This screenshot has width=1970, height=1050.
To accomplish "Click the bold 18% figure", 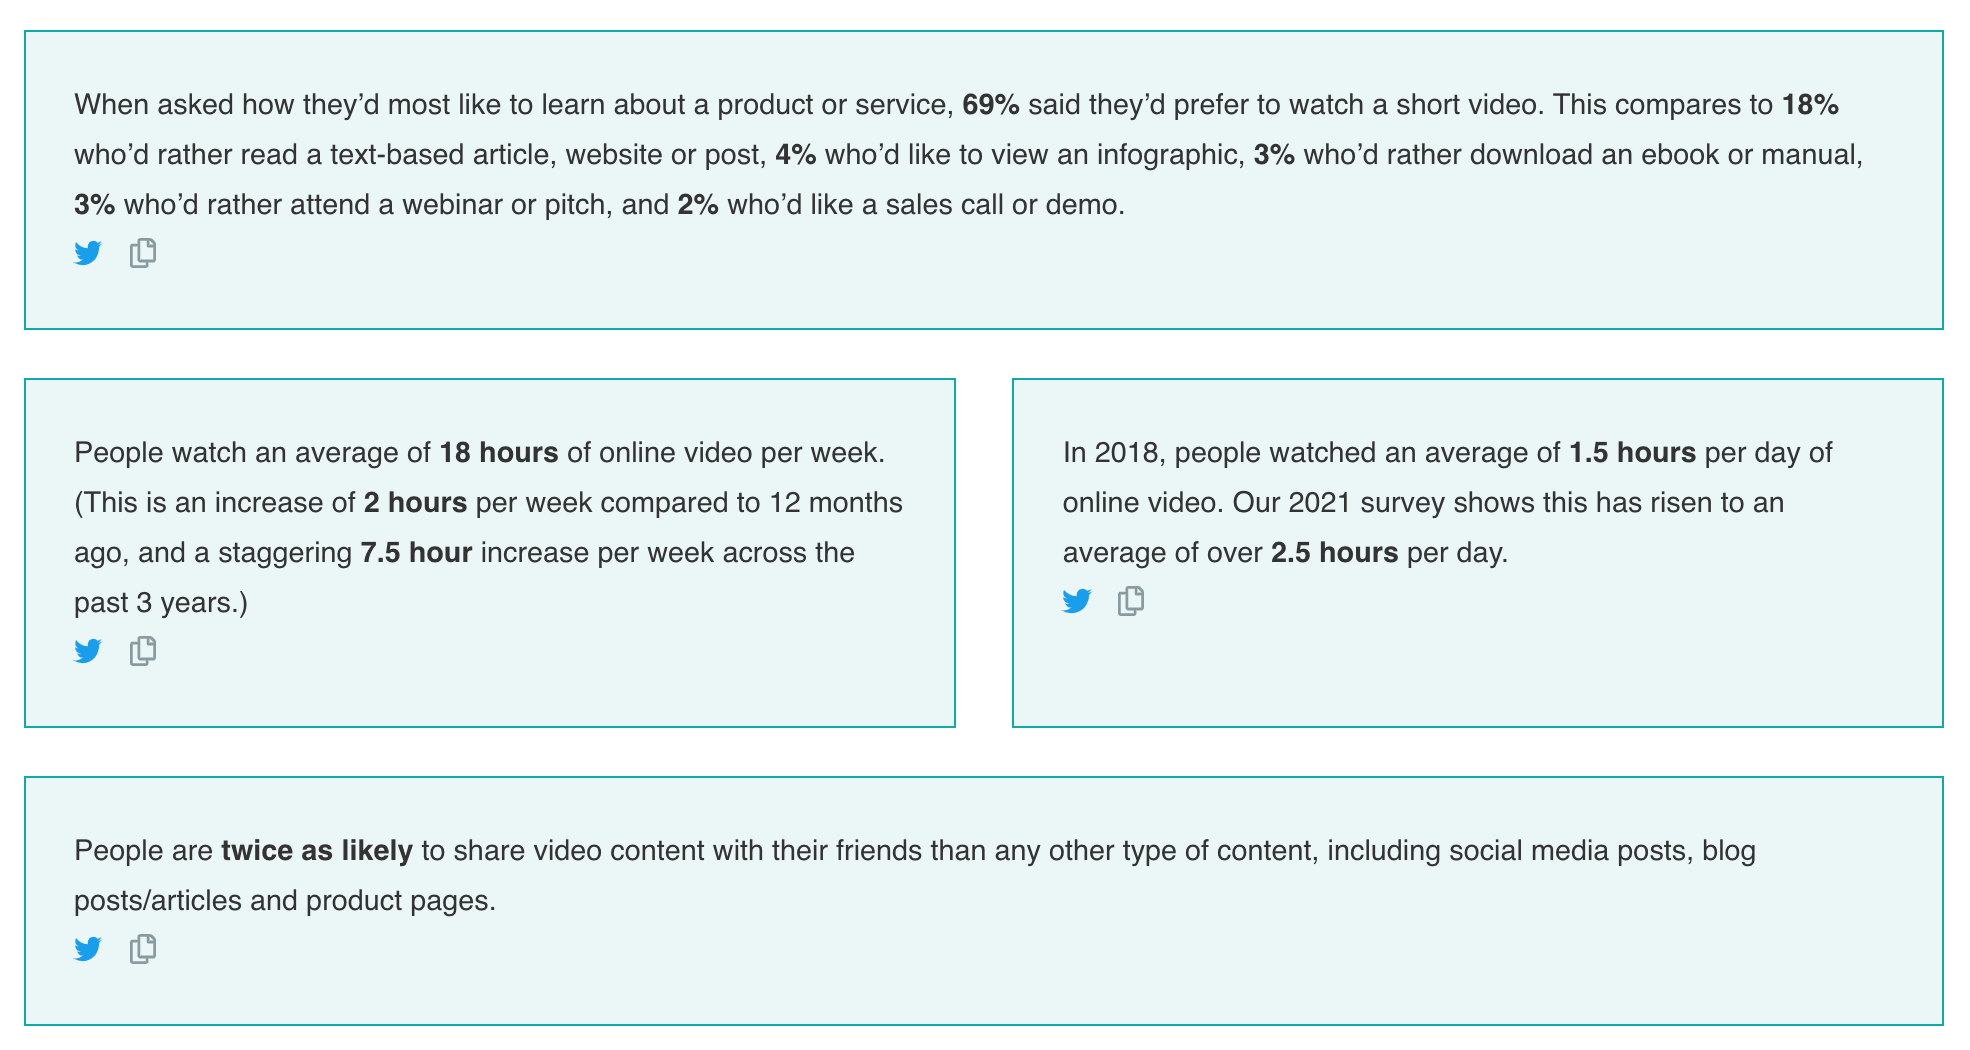I will point(1810,105).
